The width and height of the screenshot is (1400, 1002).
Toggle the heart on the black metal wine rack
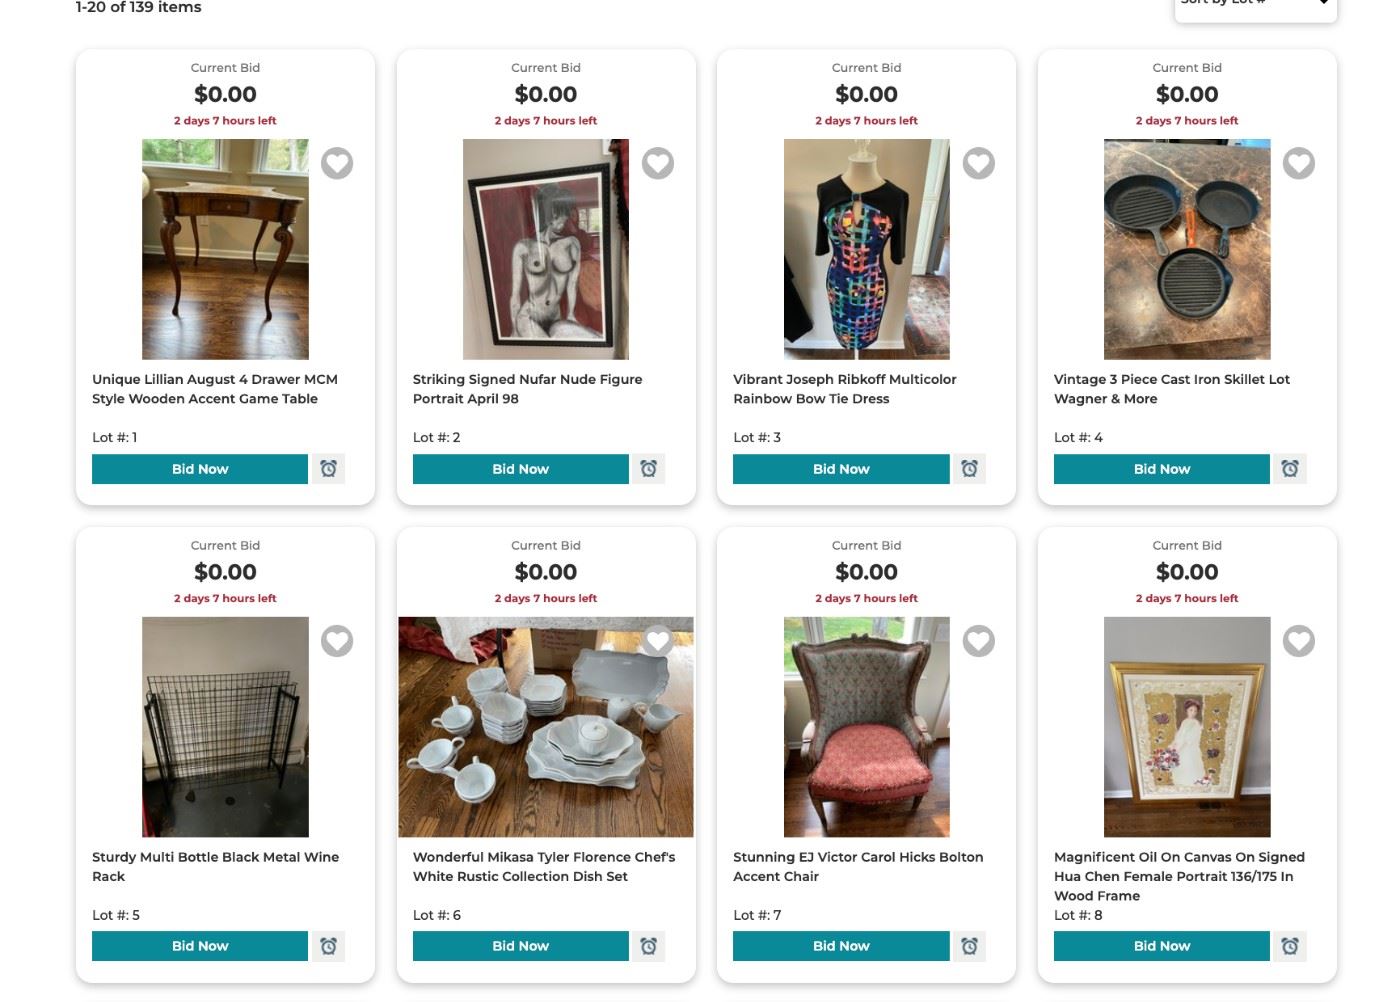337,641
